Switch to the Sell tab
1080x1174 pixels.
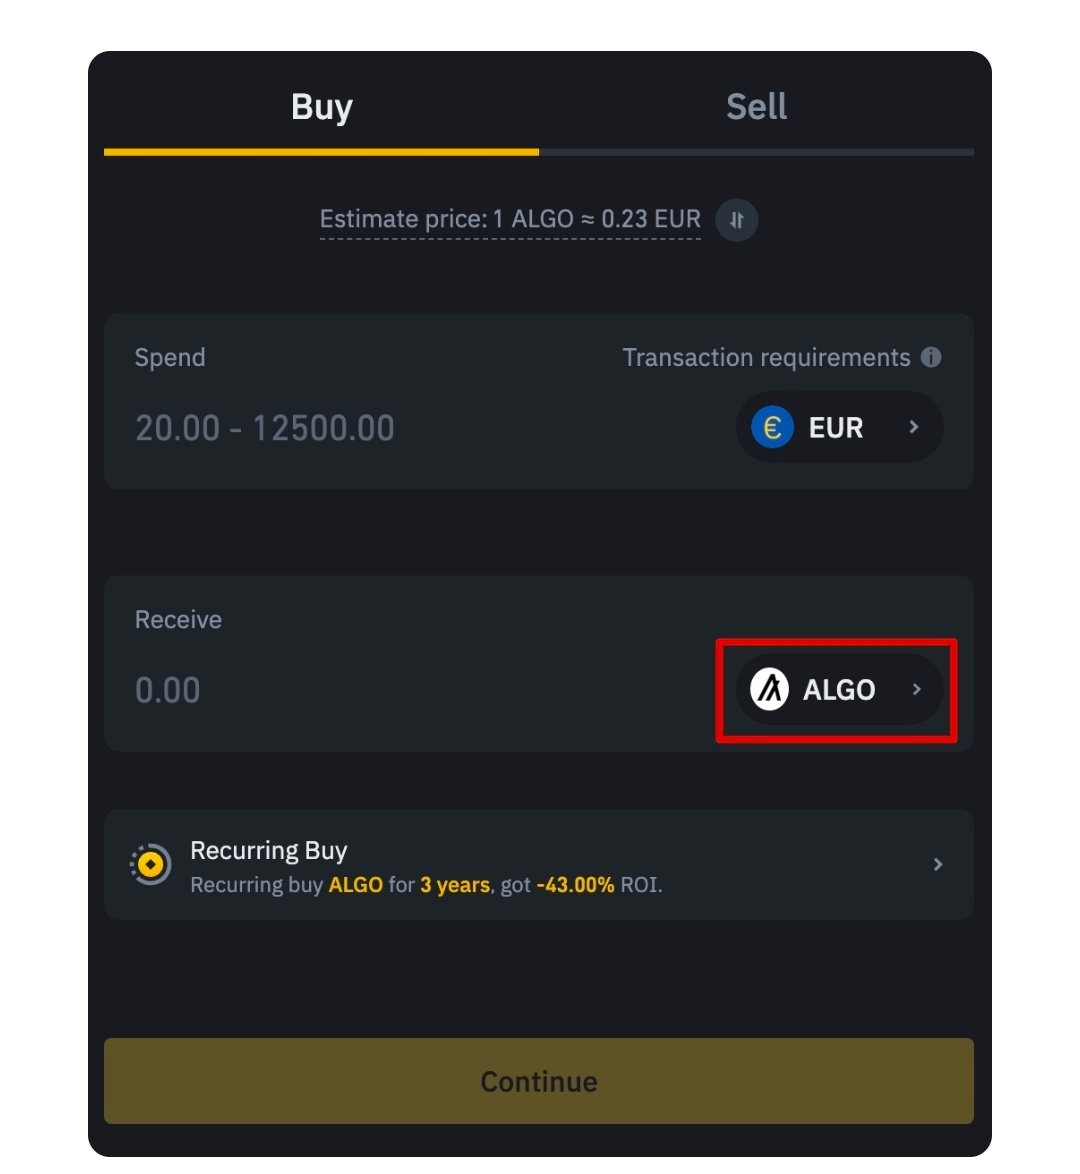(756, 107)
